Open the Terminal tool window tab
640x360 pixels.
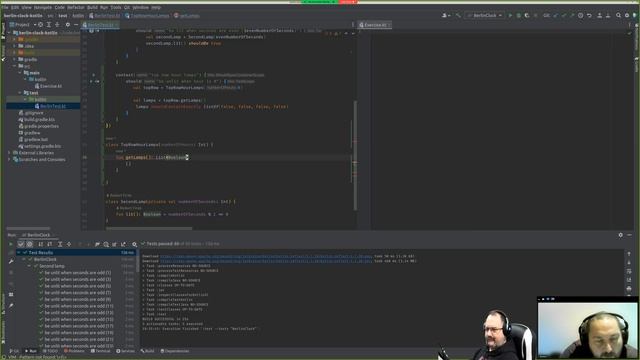100,351
